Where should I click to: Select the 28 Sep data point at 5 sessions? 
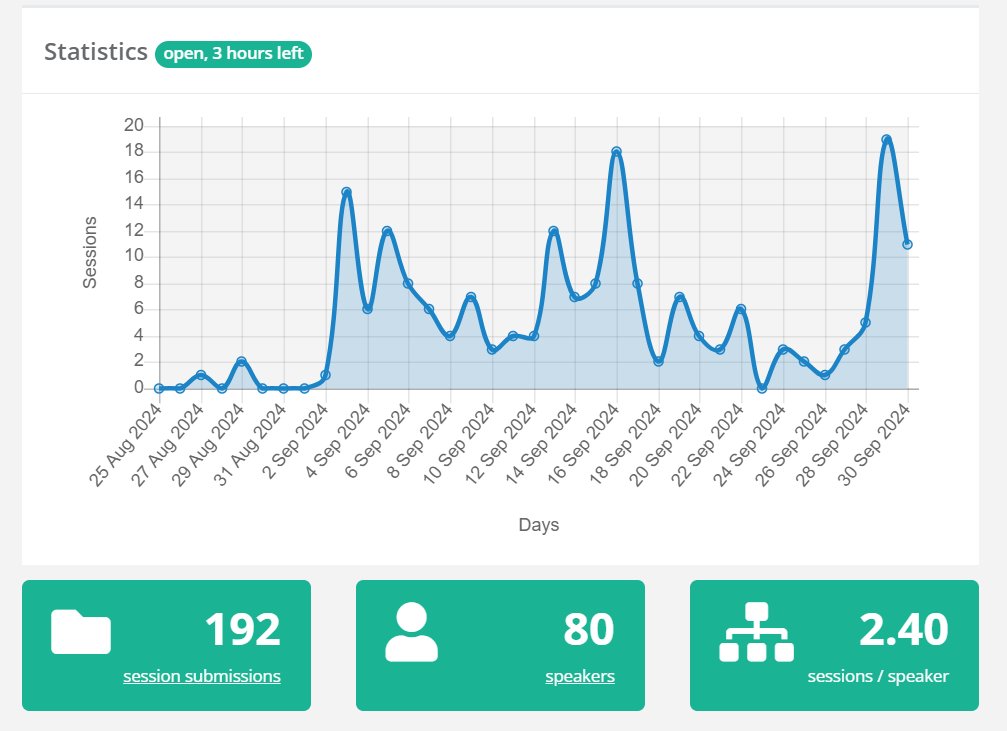tap(865, 322)
